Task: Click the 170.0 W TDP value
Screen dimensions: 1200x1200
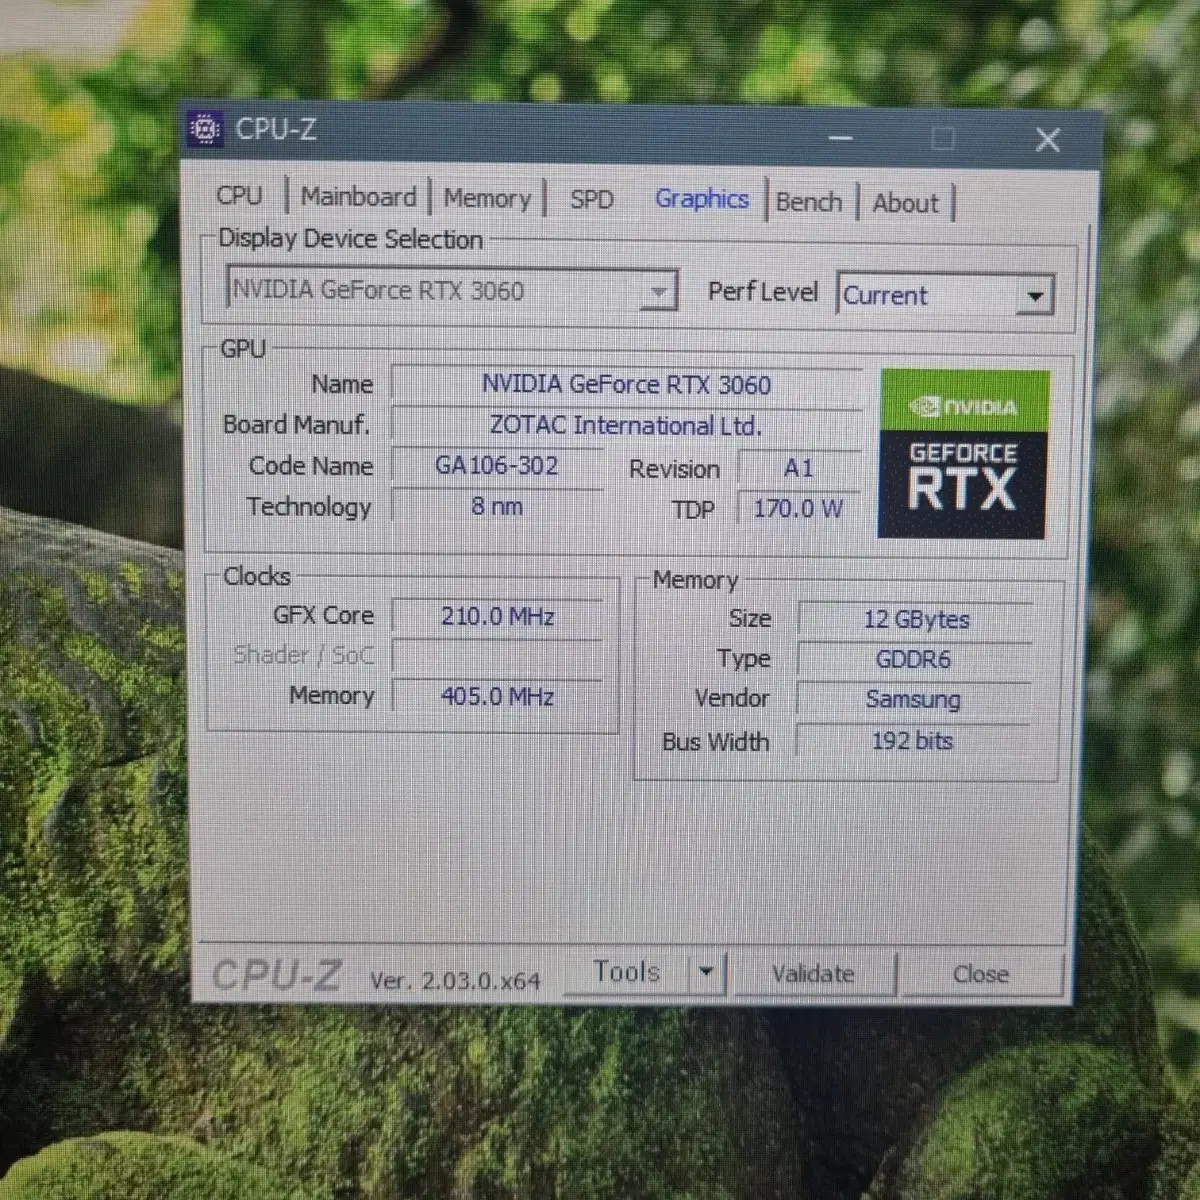Action: tap(799, 508)
